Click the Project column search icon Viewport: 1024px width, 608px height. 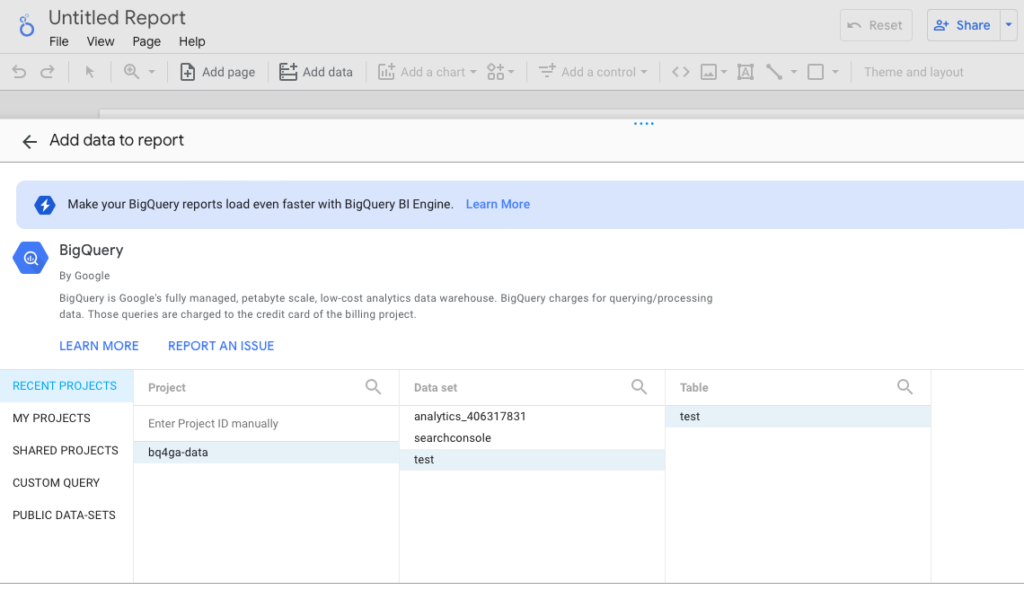[x=373, y=387]
